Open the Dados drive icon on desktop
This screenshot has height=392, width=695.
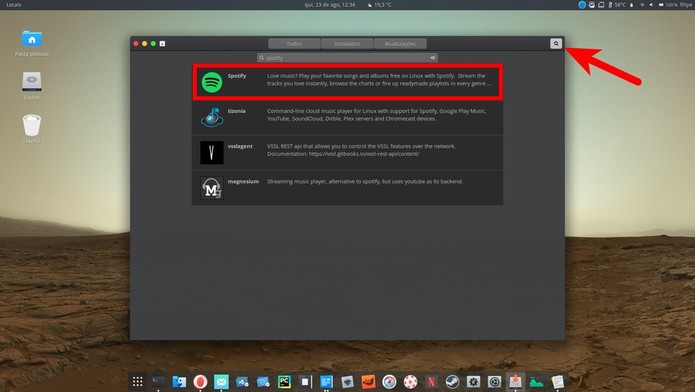(32, 86)
